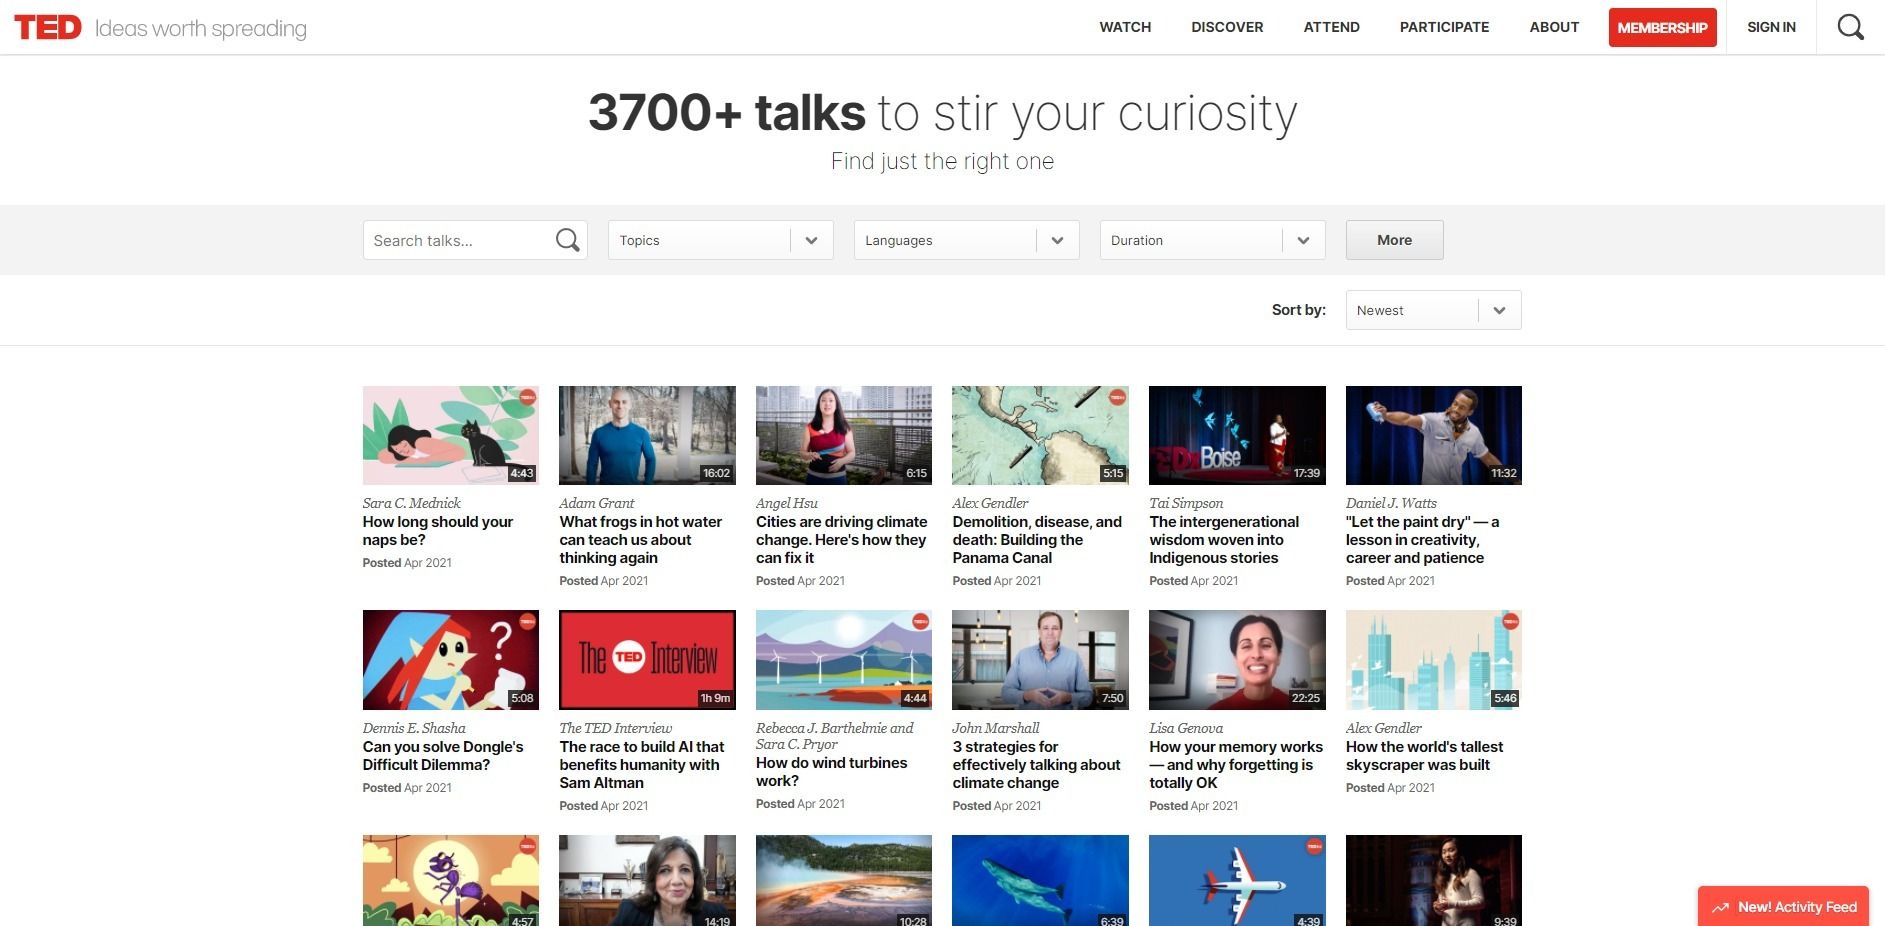The width and height of the screenshot is (1885, 926).
Task: Click the More filters button
Action: 1394,240
